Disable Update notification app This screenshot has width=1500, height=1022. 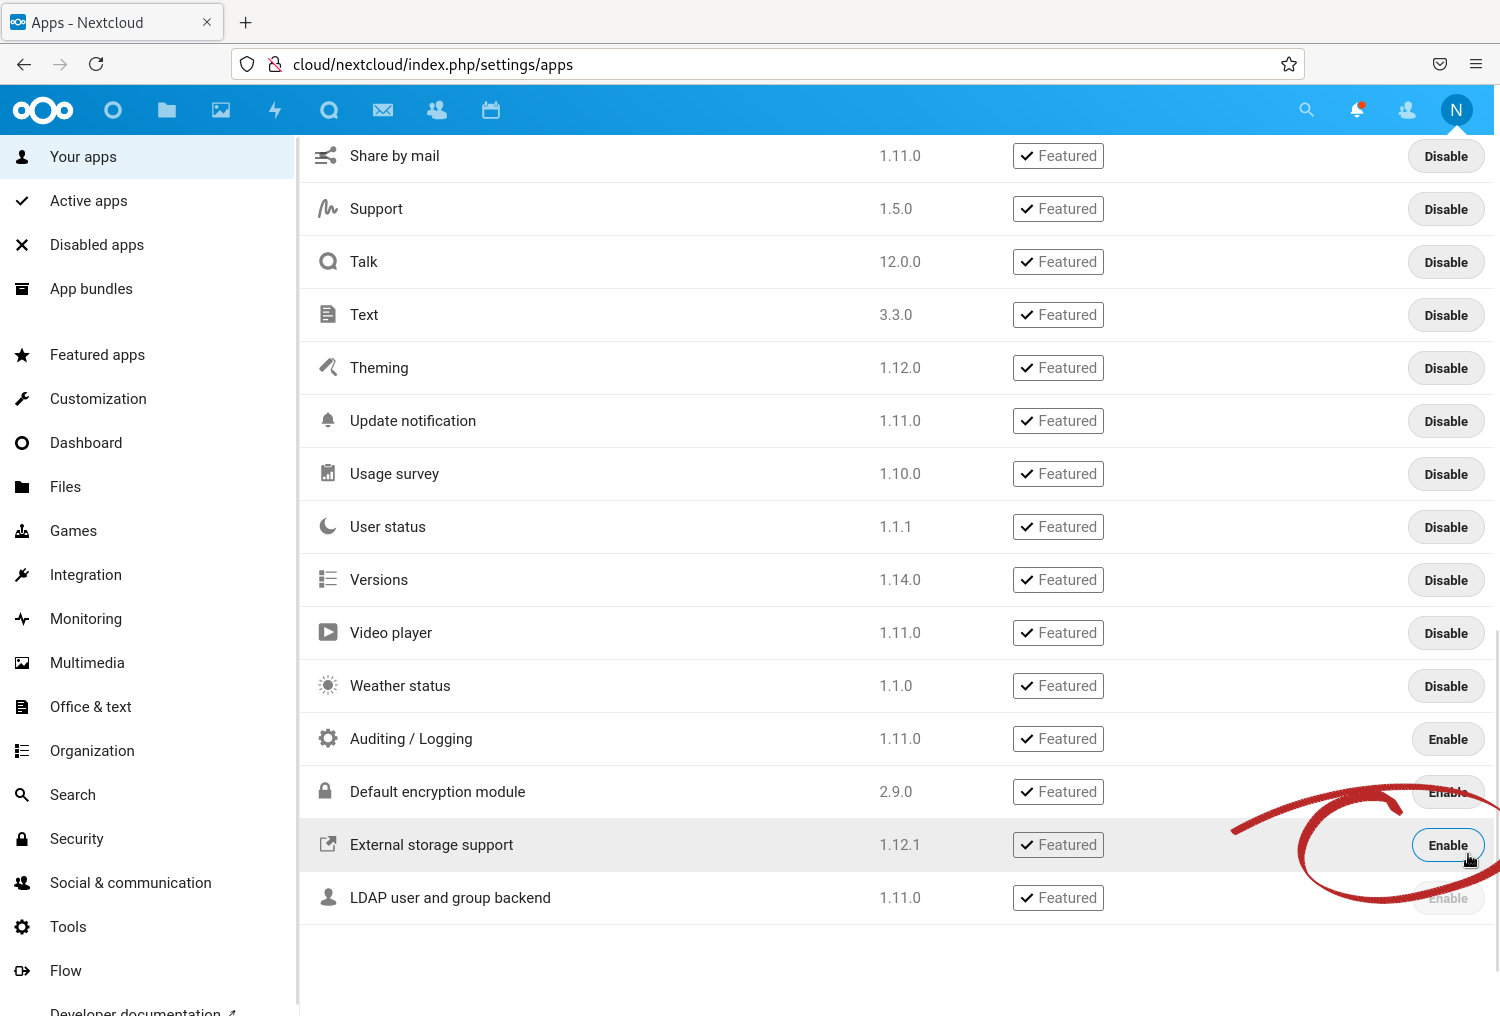tap(1446, 421)
